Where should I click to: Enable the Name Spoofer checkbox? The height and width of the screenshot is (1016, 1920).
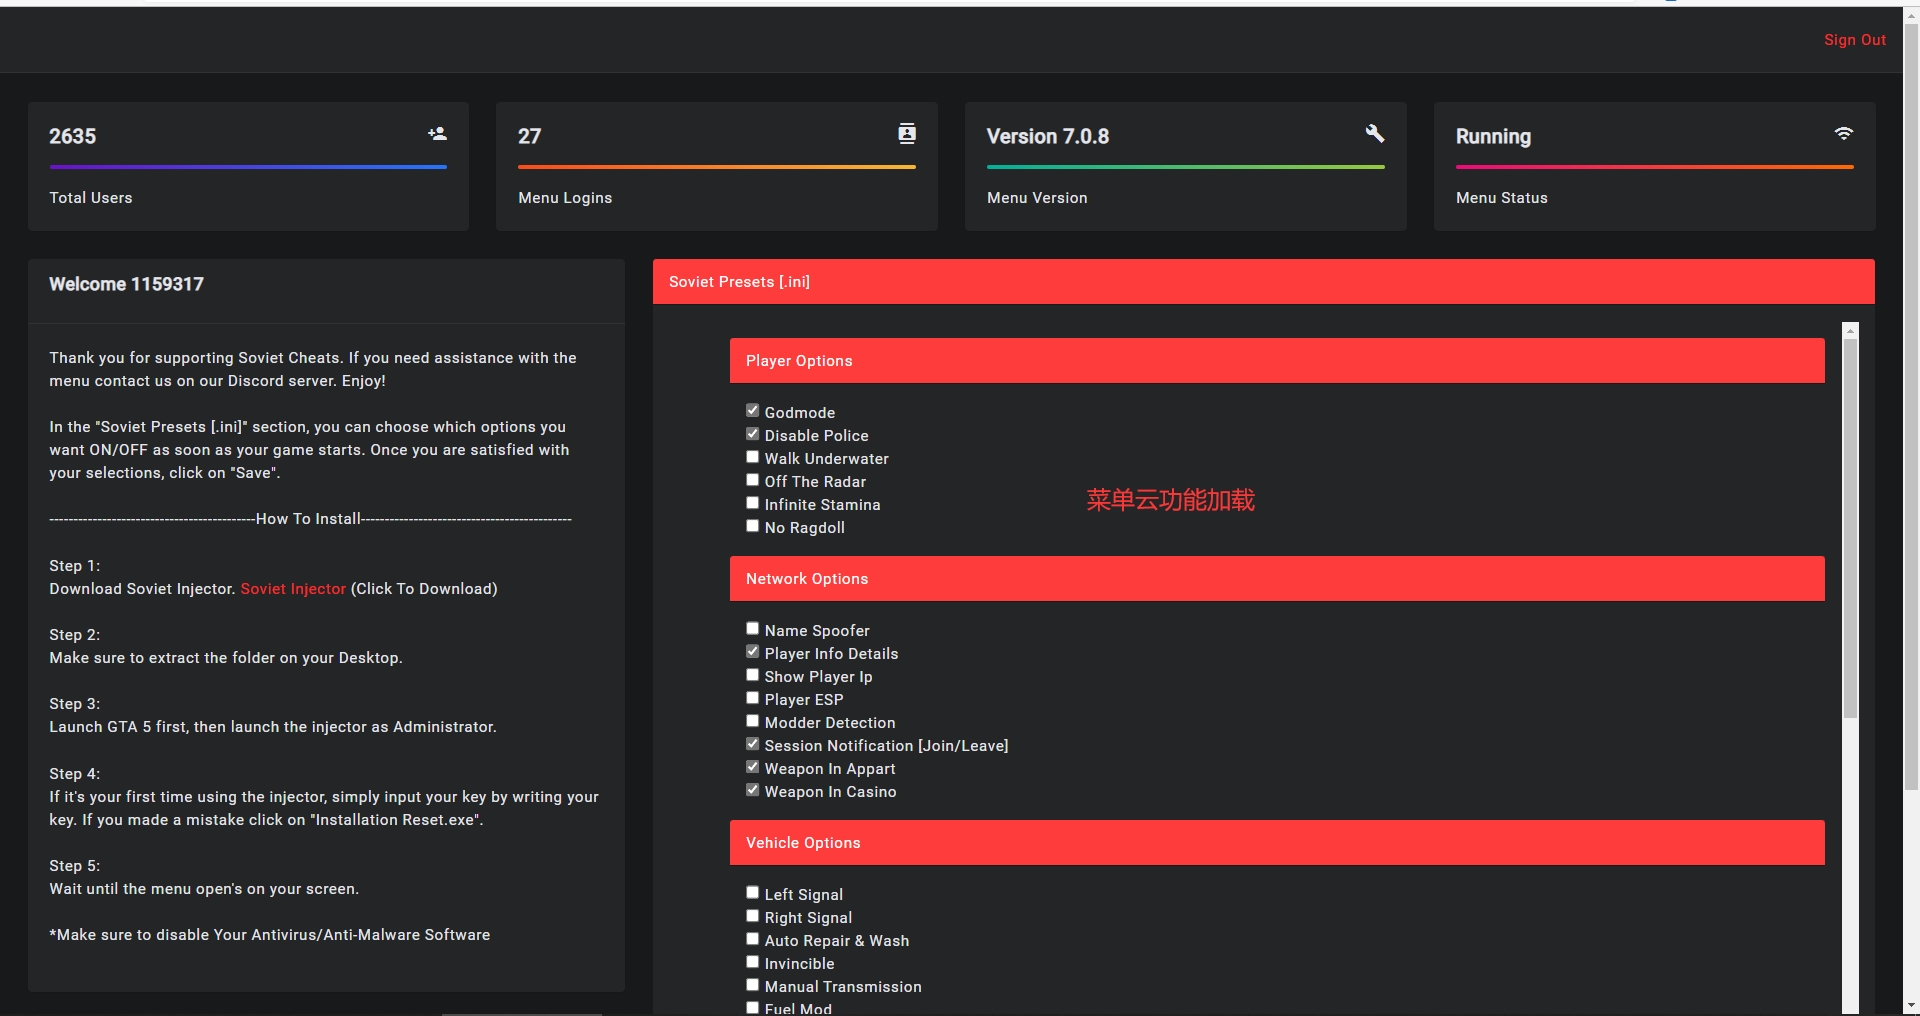click(x=753, y=629)
